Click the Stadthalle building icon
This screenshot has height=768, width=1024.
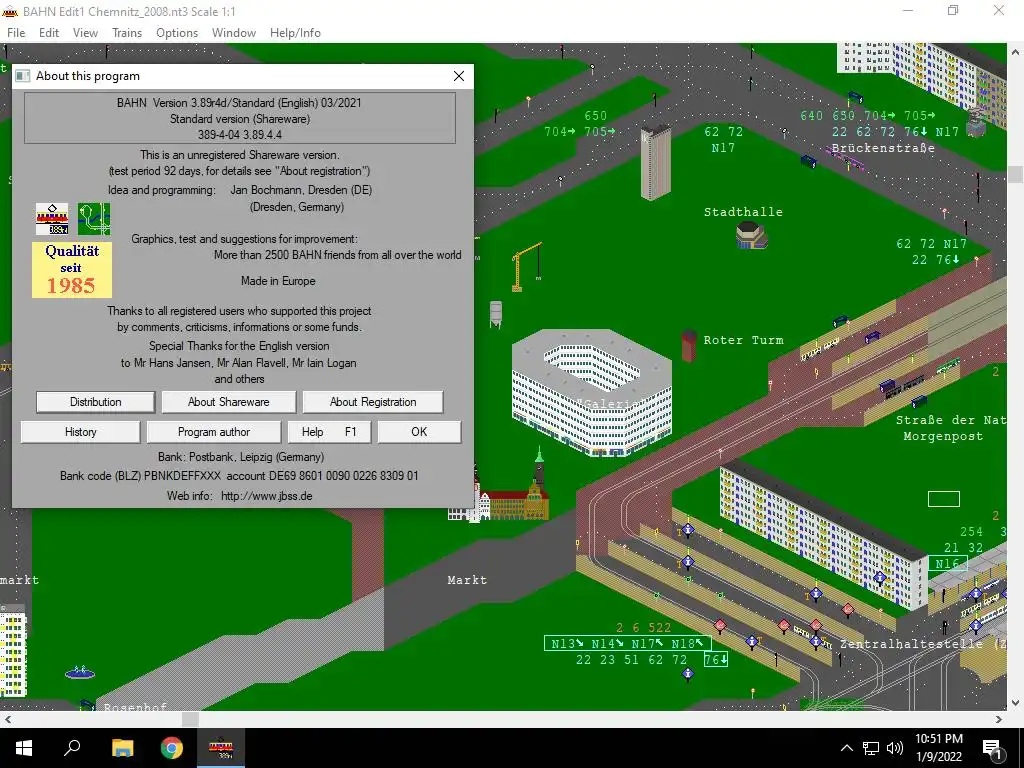point(751,235)
